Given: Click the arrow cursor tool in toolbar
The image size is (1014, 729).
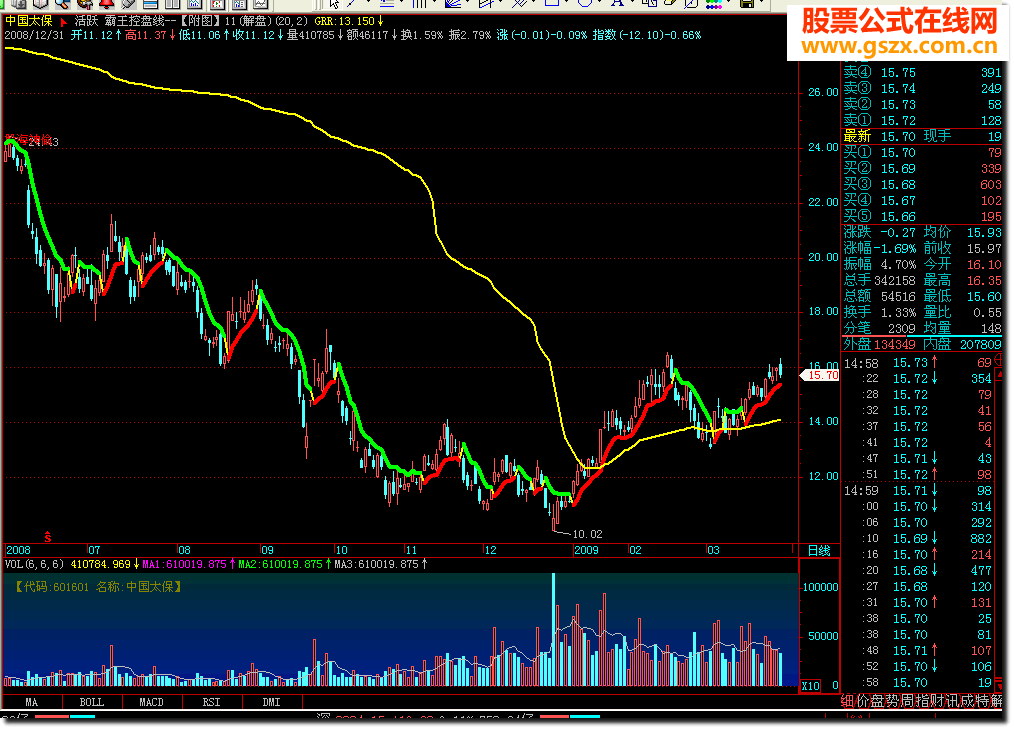Looking at the screenshot, I should 333,4.
